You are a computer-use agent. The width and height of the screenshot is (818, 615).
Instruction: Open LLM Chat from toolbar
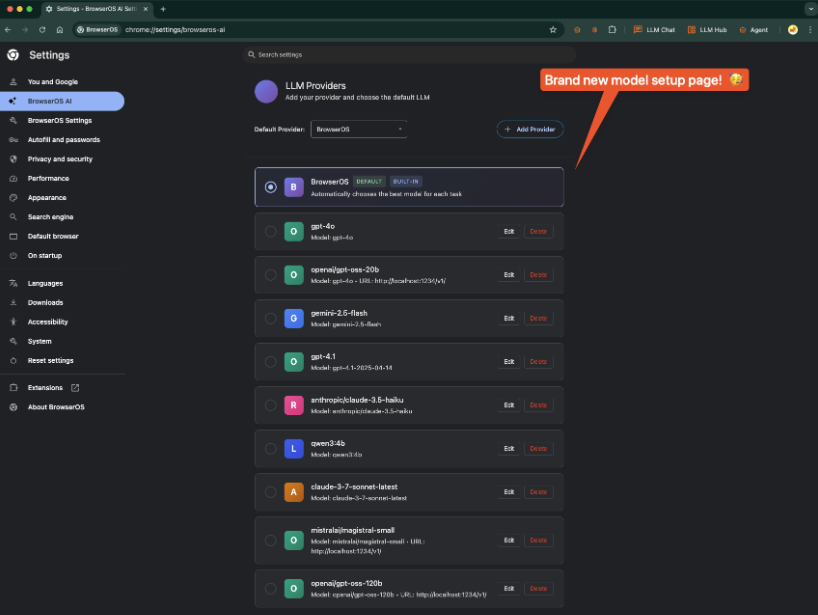pyautogui.click(x=654, y=30)
